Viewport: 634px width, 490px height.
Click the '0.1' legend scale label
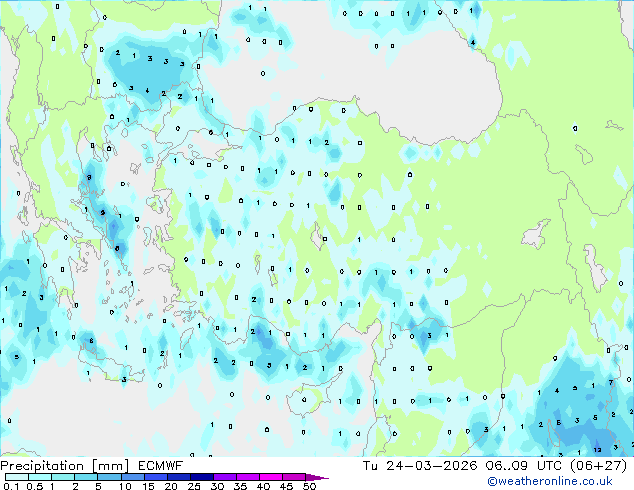[11, 486]
